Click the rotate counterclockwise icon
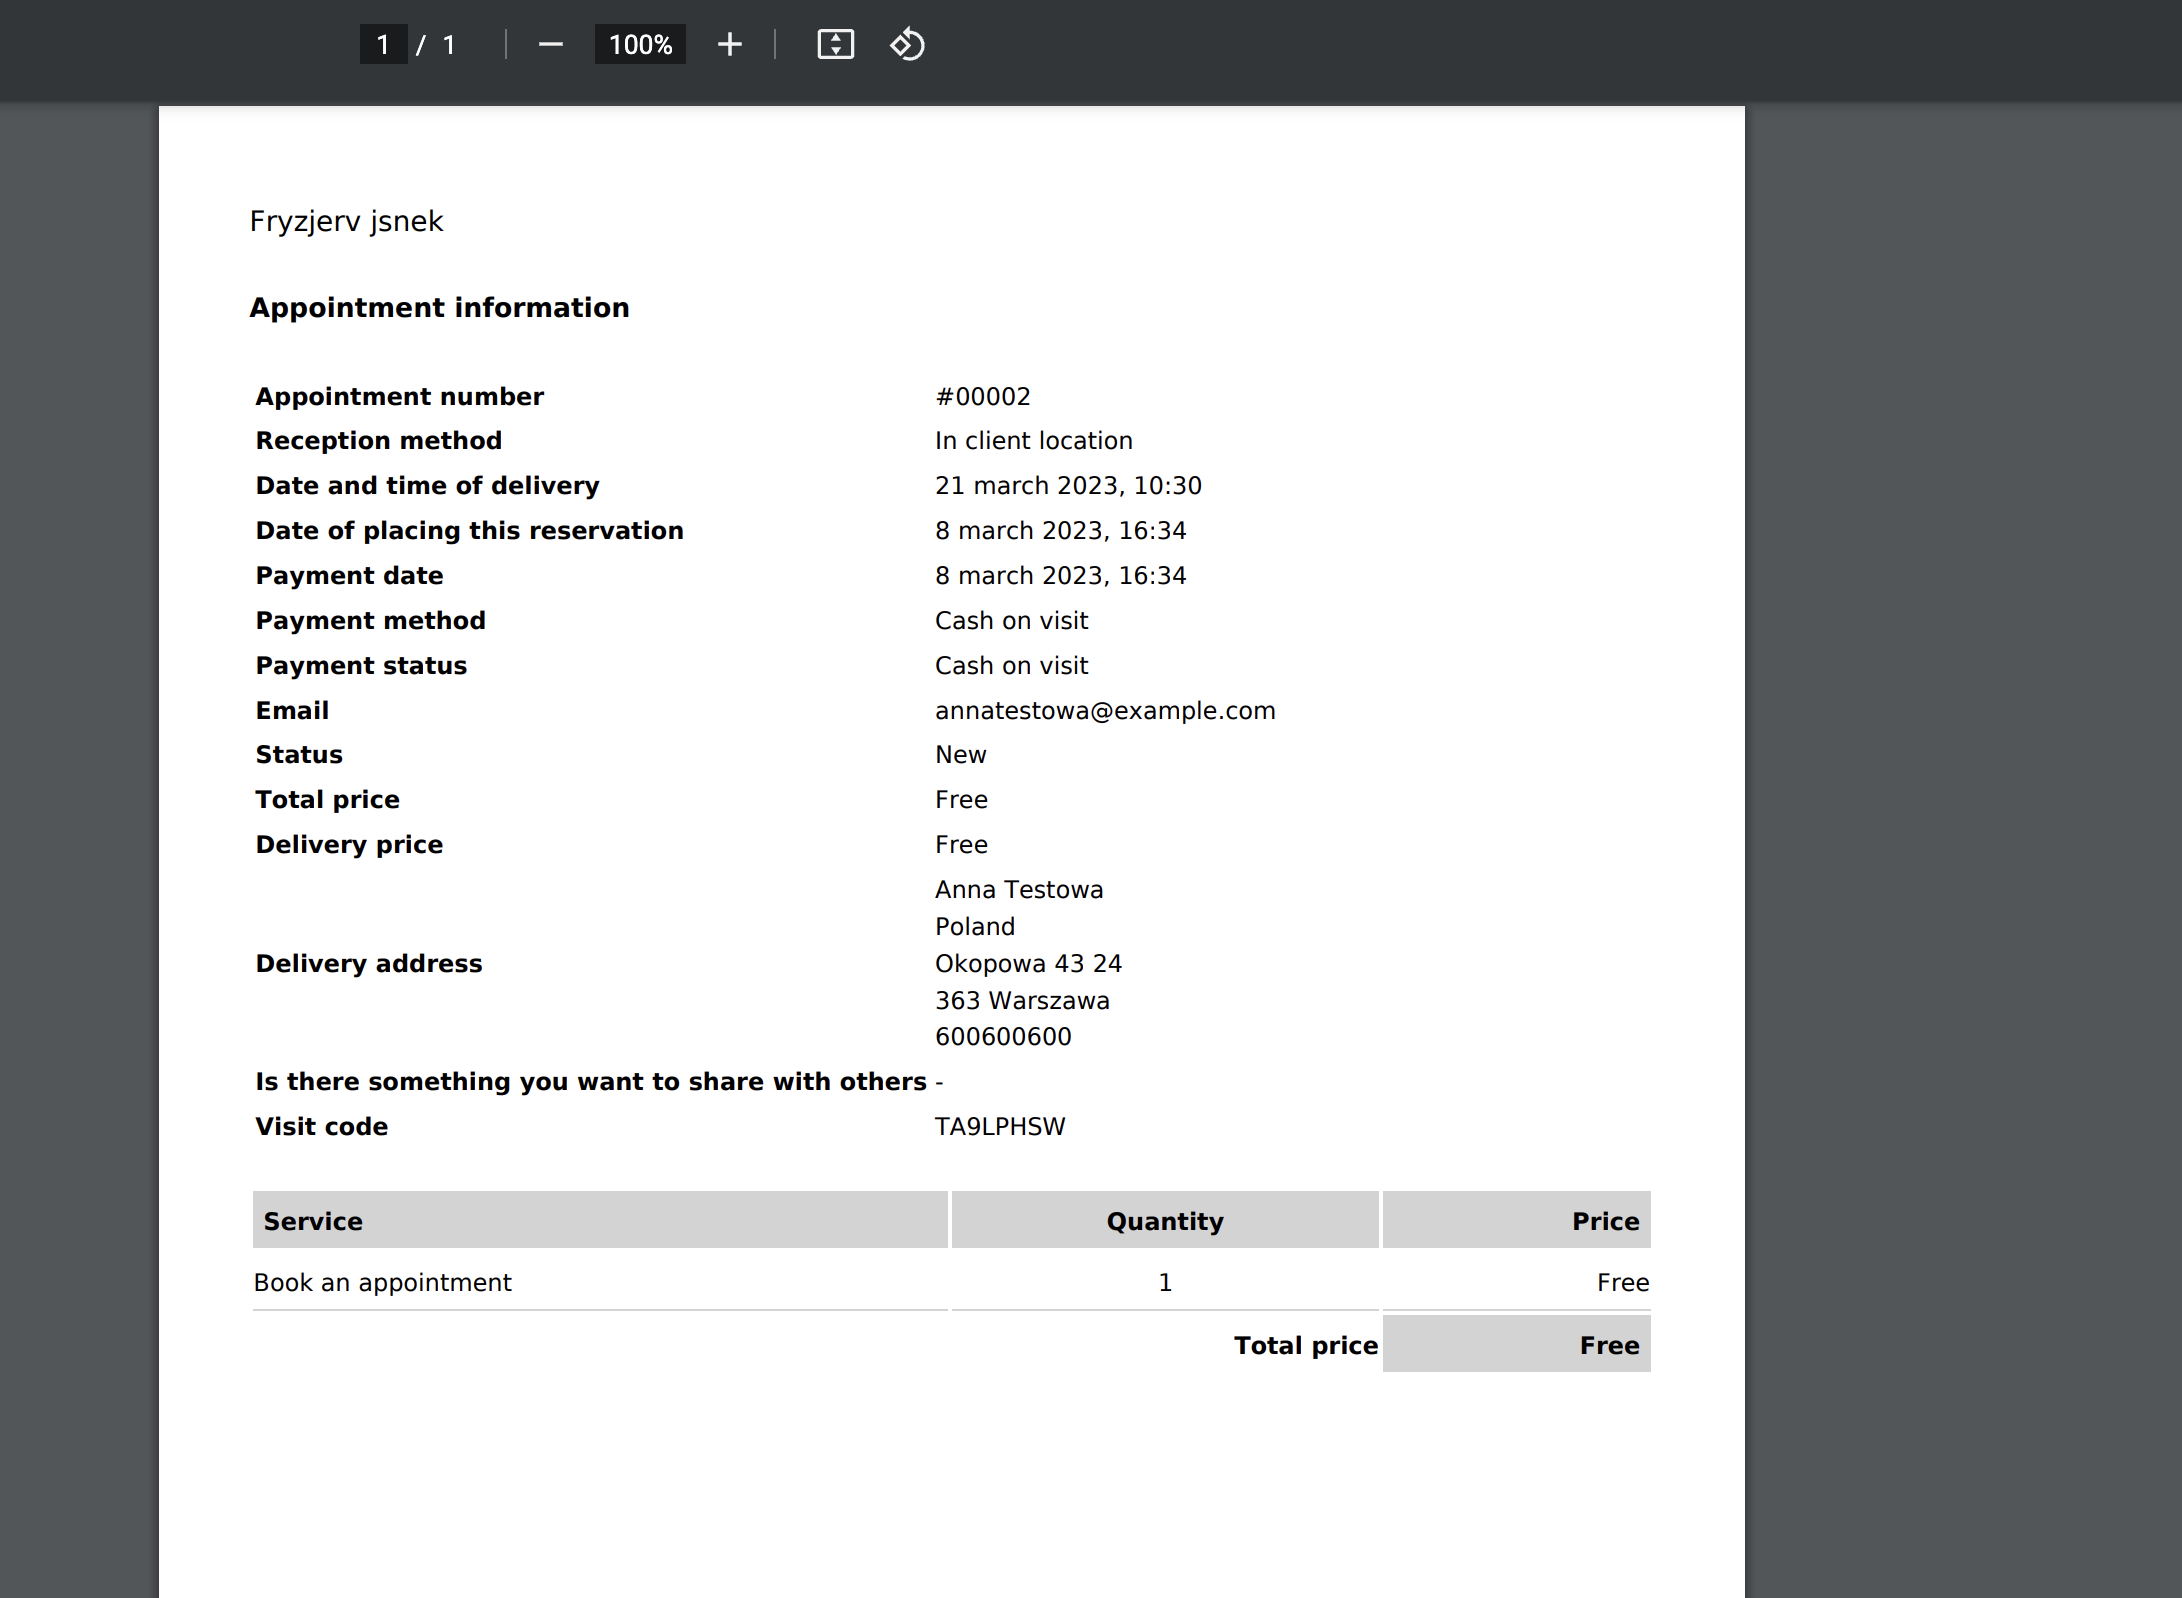Image resolution: width=2182 pixels, height=1598 pixels. tap(907, 45)
